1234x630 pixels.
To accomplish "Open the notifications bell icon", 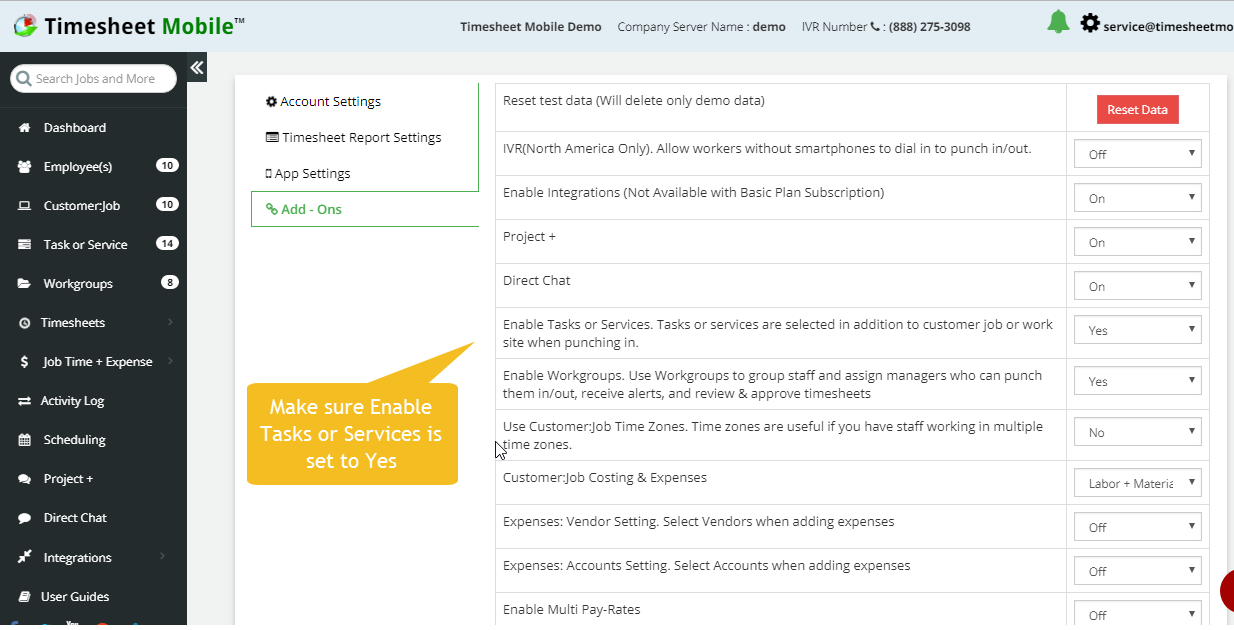I will coord(1058,22).
